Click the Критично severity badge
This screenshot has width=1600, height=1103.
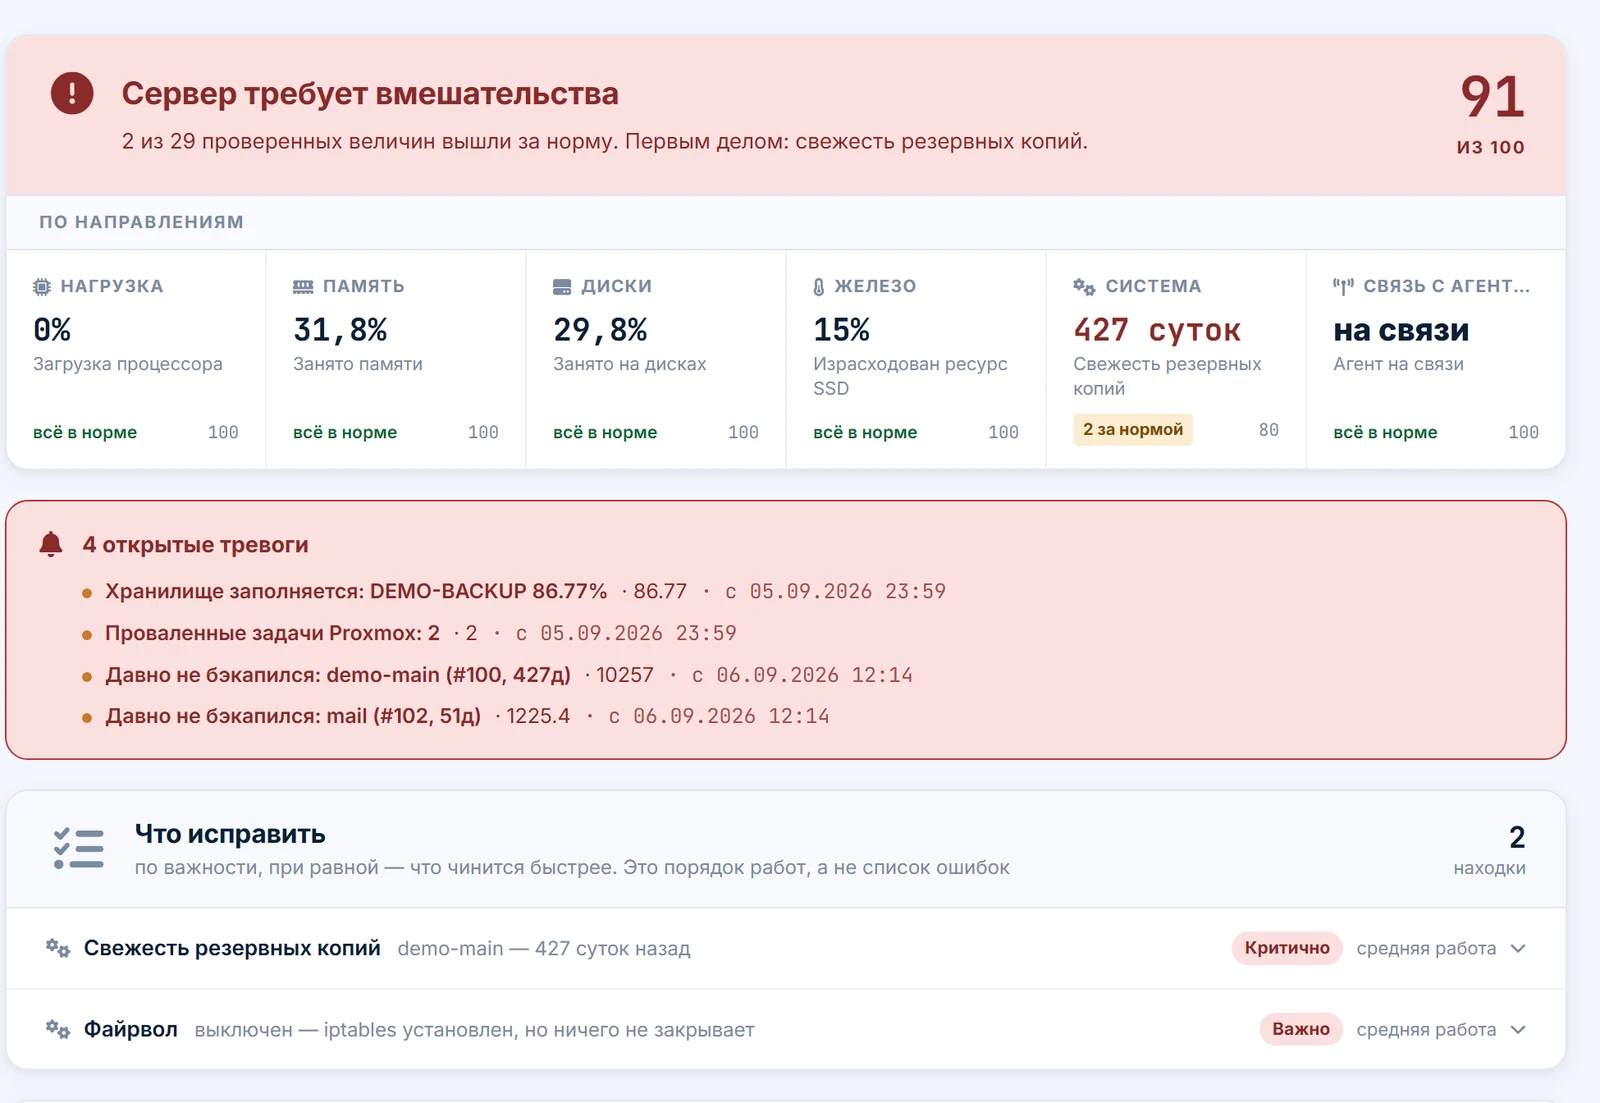pyautogui.click(x=1287, y=948)
